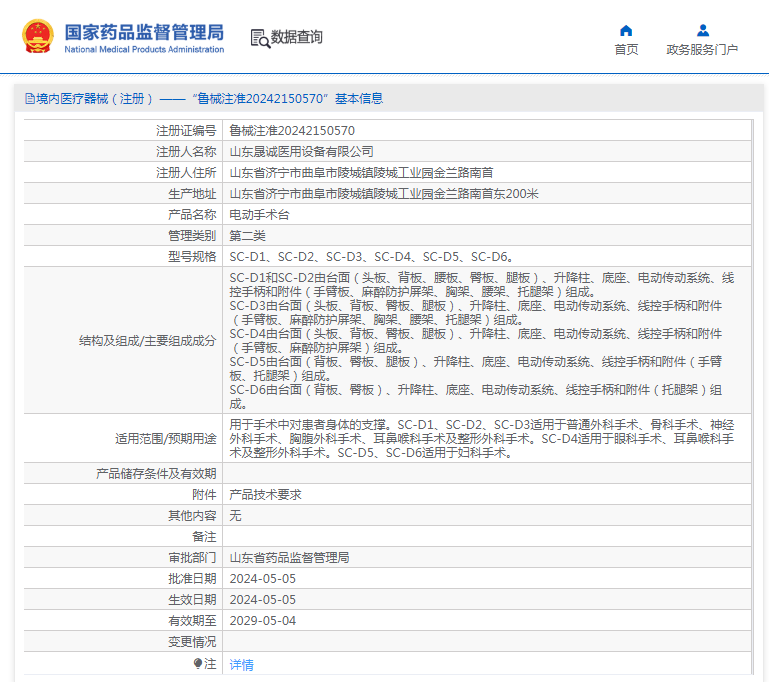Click 生效日期 value 2024-05-05
The width and height of the screenshot is (769, 682).
262,600
